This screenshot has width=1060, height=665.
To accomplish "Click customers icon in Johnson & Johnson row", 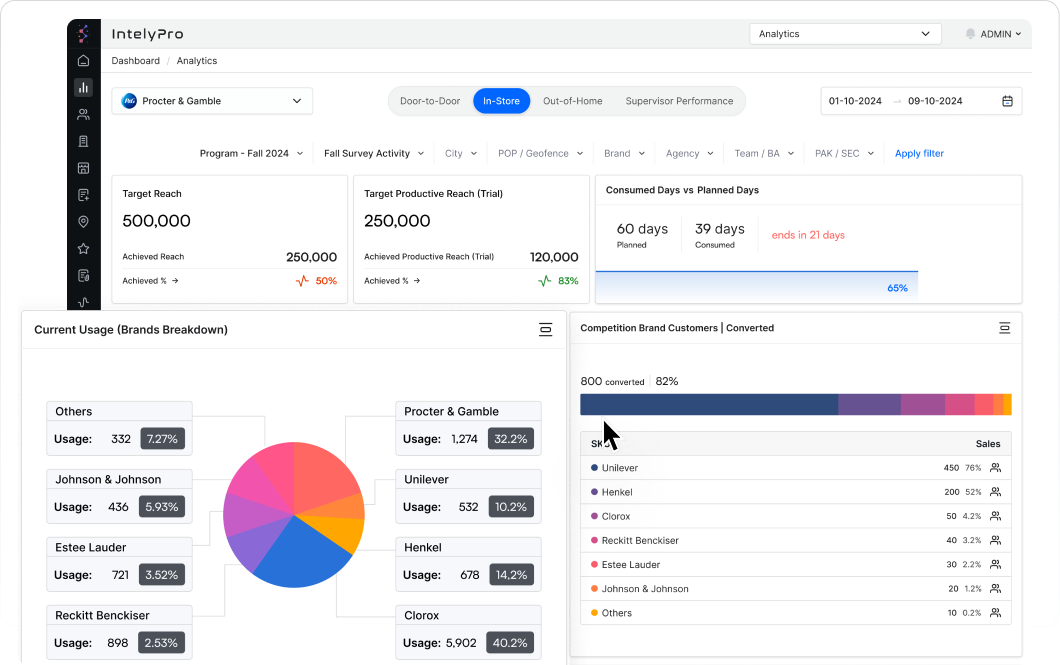I will click(995, 589).
